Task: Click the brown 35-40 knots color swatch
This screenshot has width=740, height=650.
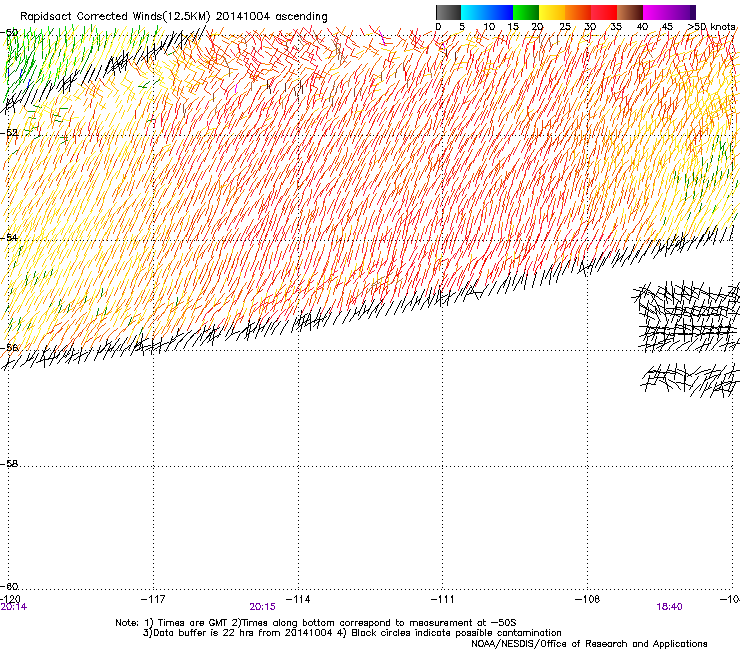Action: [630, 12]
